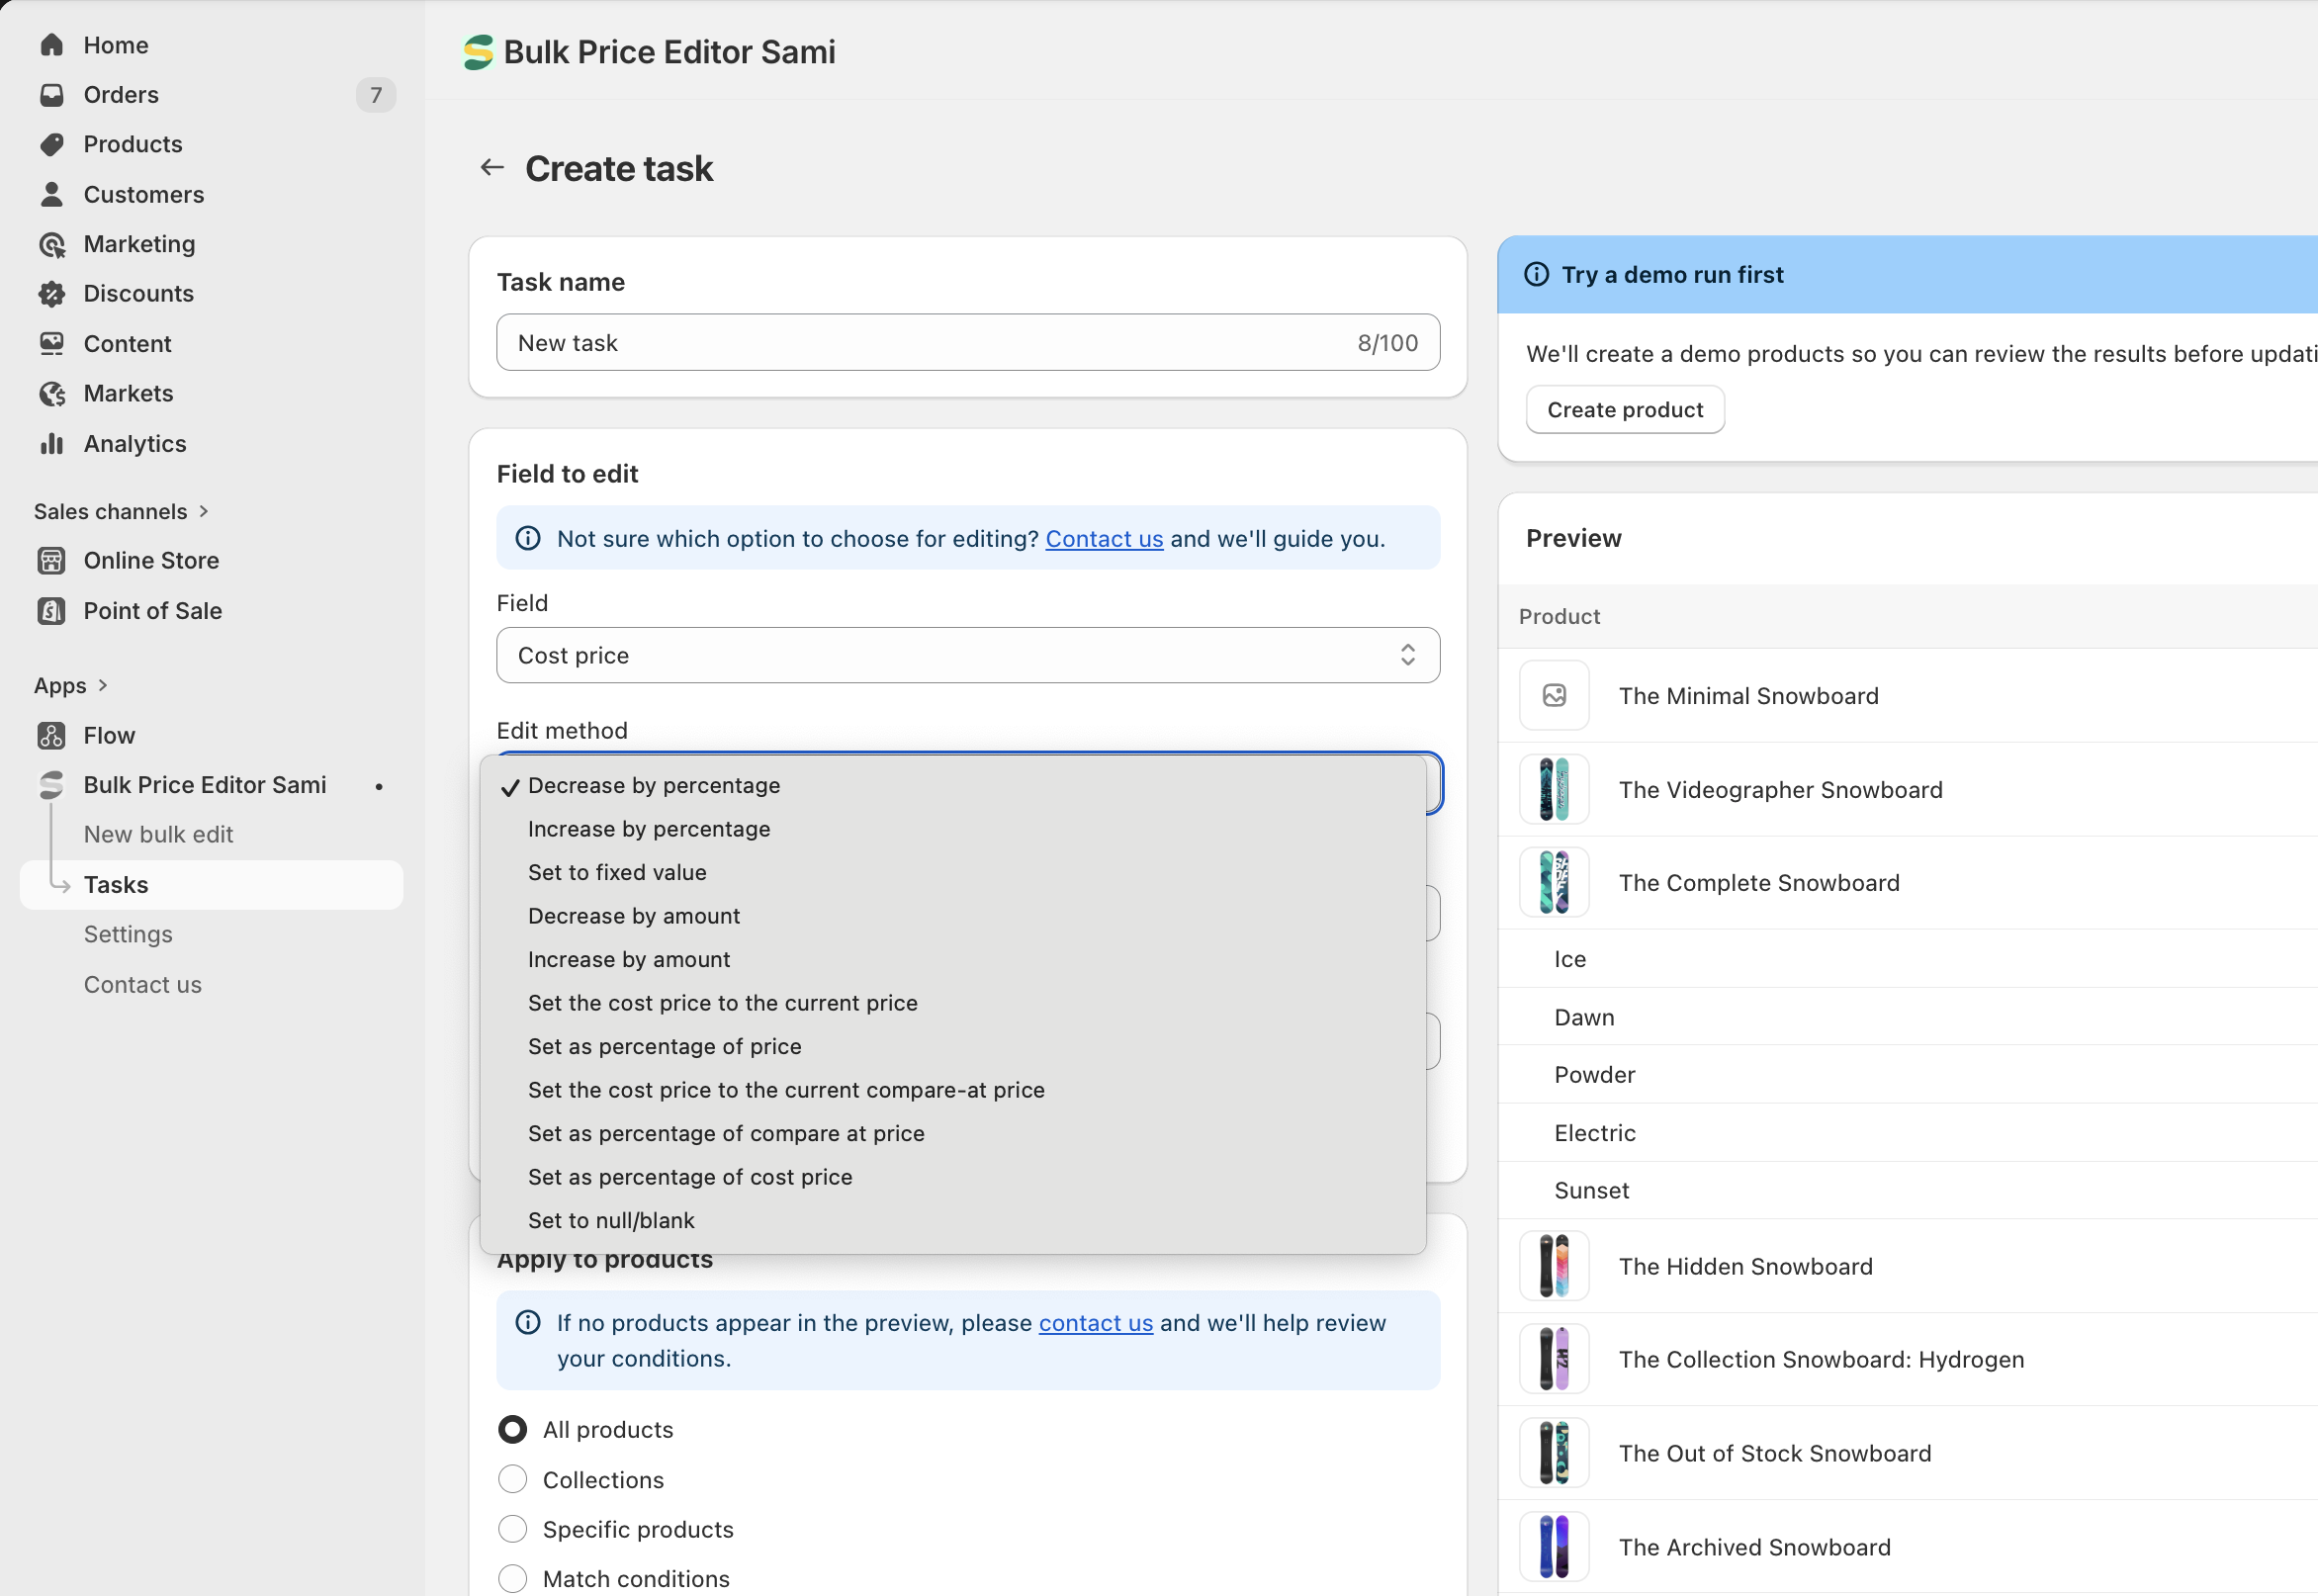Click the Orders inbox icon

point(52,95)
